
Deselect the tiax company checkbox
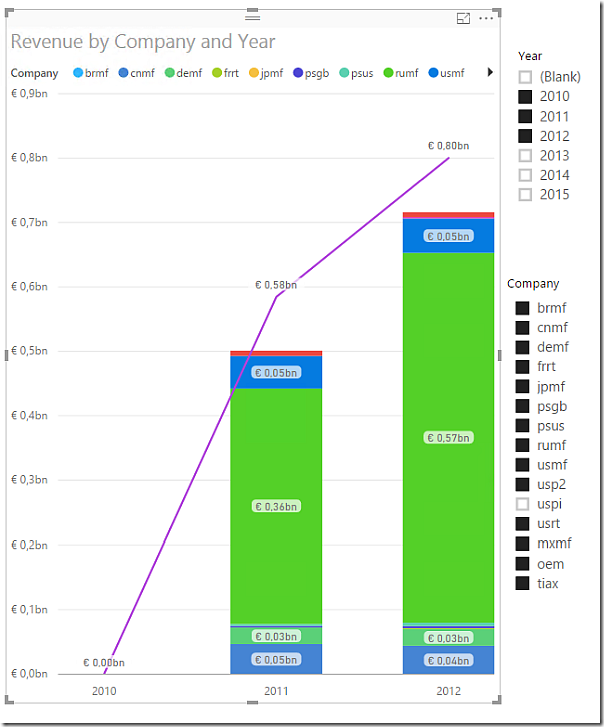(522, 583)
